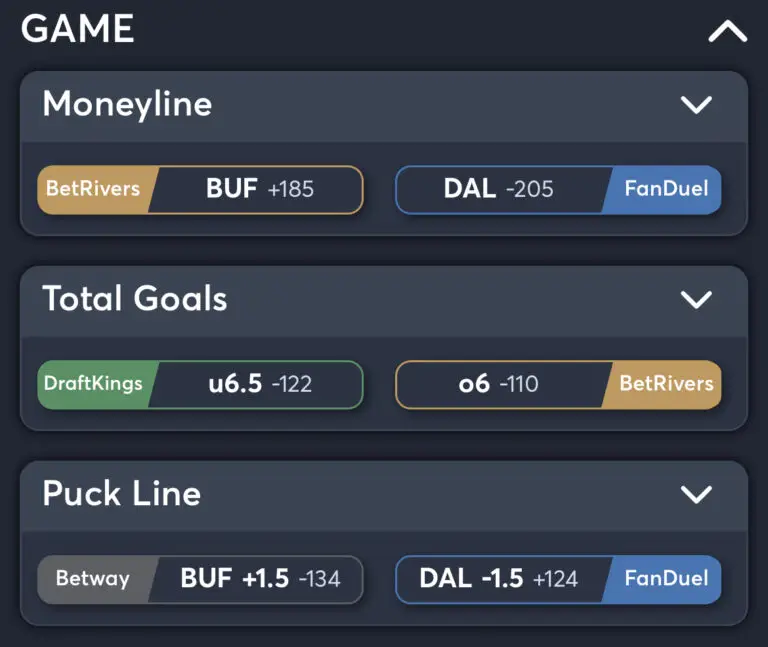The image size is (768, 647).
Task: Click the GAME section title
Action: click(x=78, y=29)
